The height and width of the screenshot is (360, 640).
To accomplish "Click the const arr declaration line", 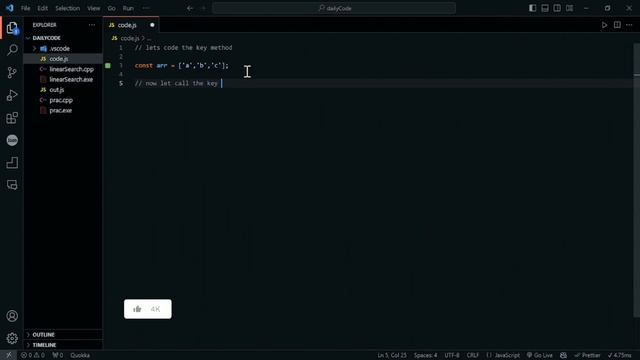I will pyautogui.click(x=182, y=65).
